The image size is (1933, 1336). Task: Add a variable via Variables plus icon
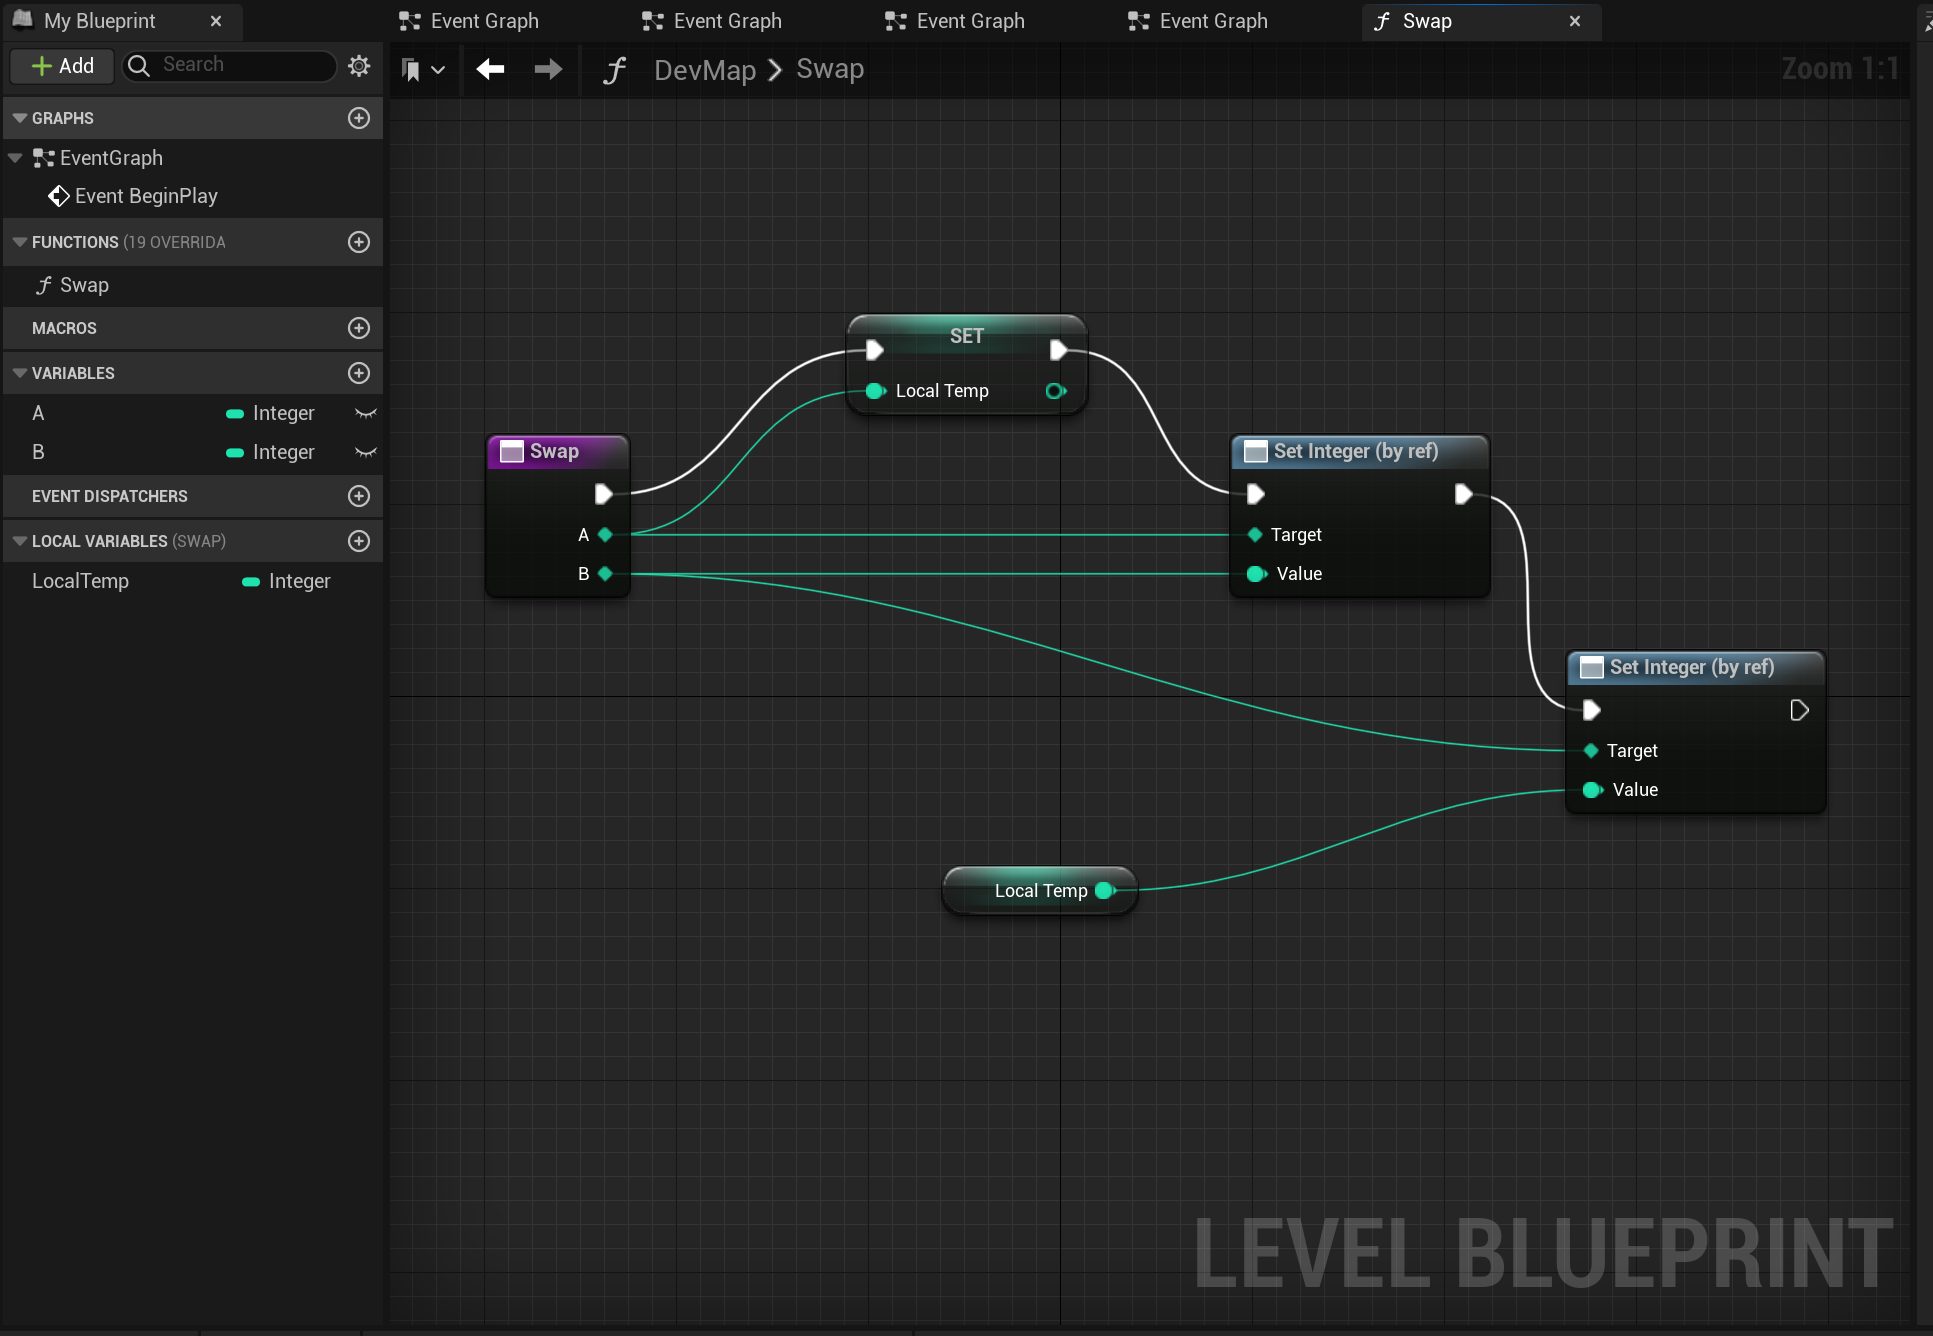pos(359,373)
